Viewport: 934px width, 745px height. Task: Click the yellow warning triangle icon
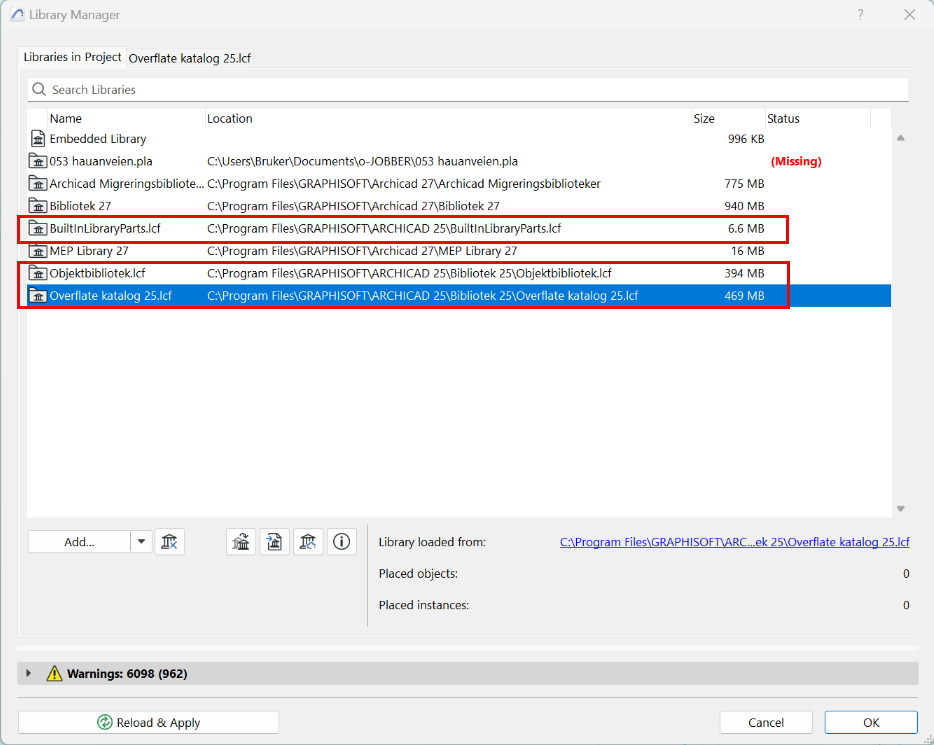pos(54,674)
